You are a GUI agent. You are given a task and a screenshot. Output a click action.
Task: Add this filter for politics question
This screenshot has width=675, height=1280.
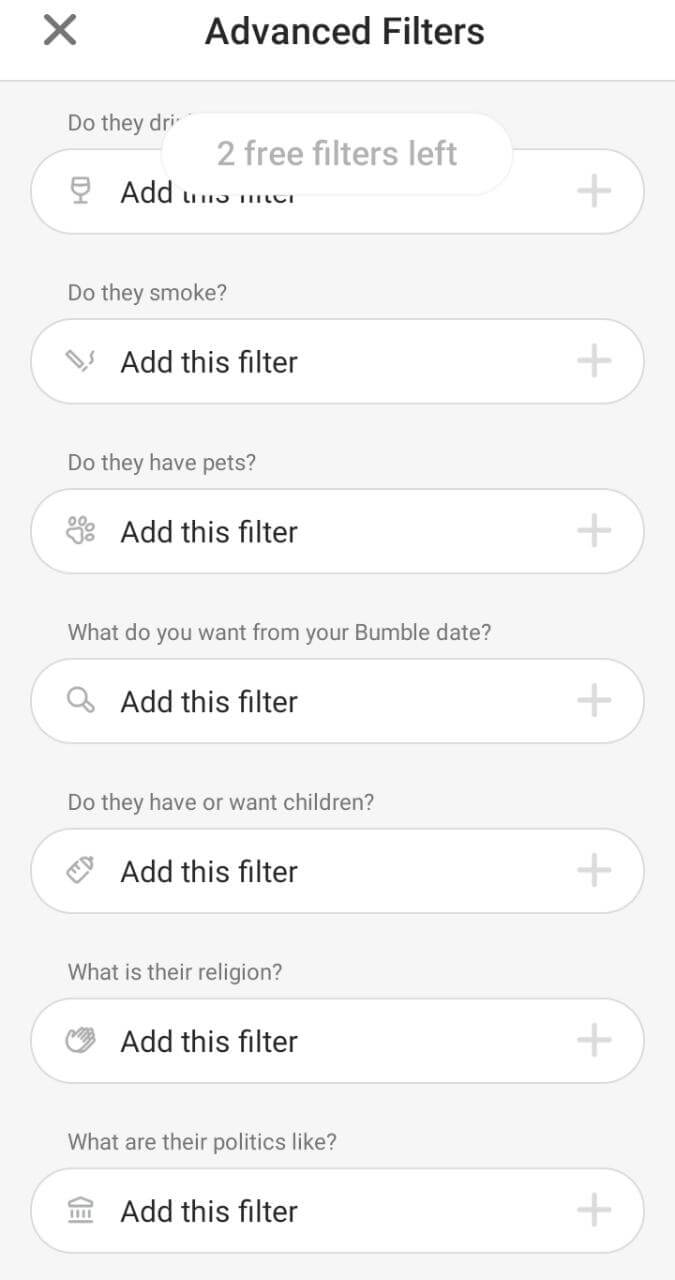coord(210,1212)
